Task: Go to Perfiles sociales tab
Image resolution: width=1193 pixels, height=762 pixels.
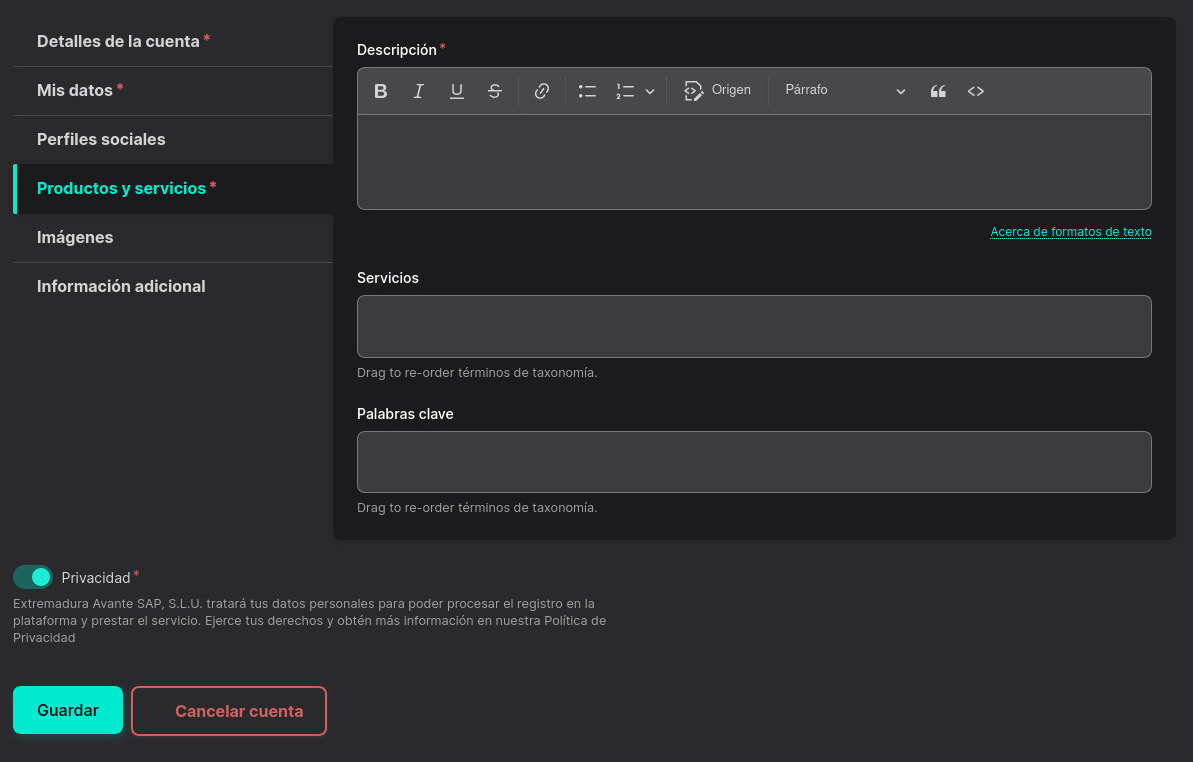Action: pyautogui.click(x=101, y=139)
